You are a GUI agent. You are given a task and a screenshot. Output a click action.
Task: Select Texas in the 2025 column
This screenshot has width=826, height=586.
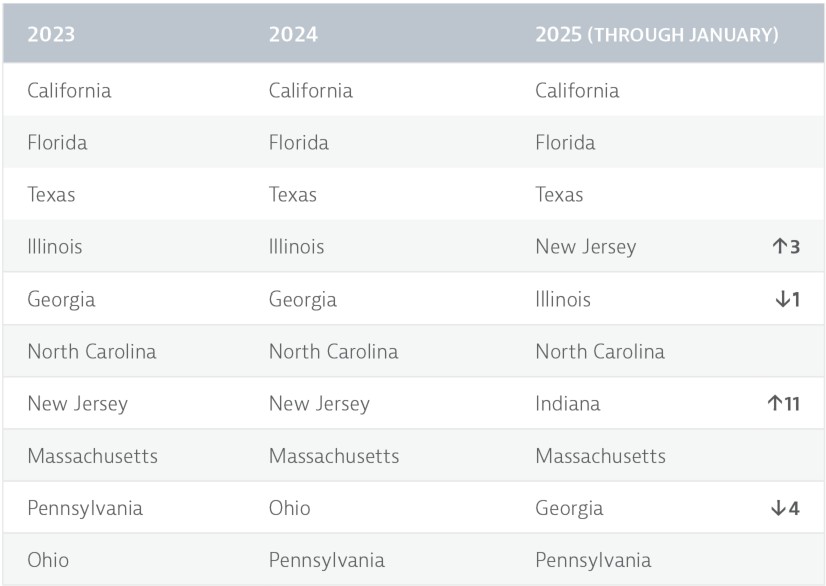559,195
